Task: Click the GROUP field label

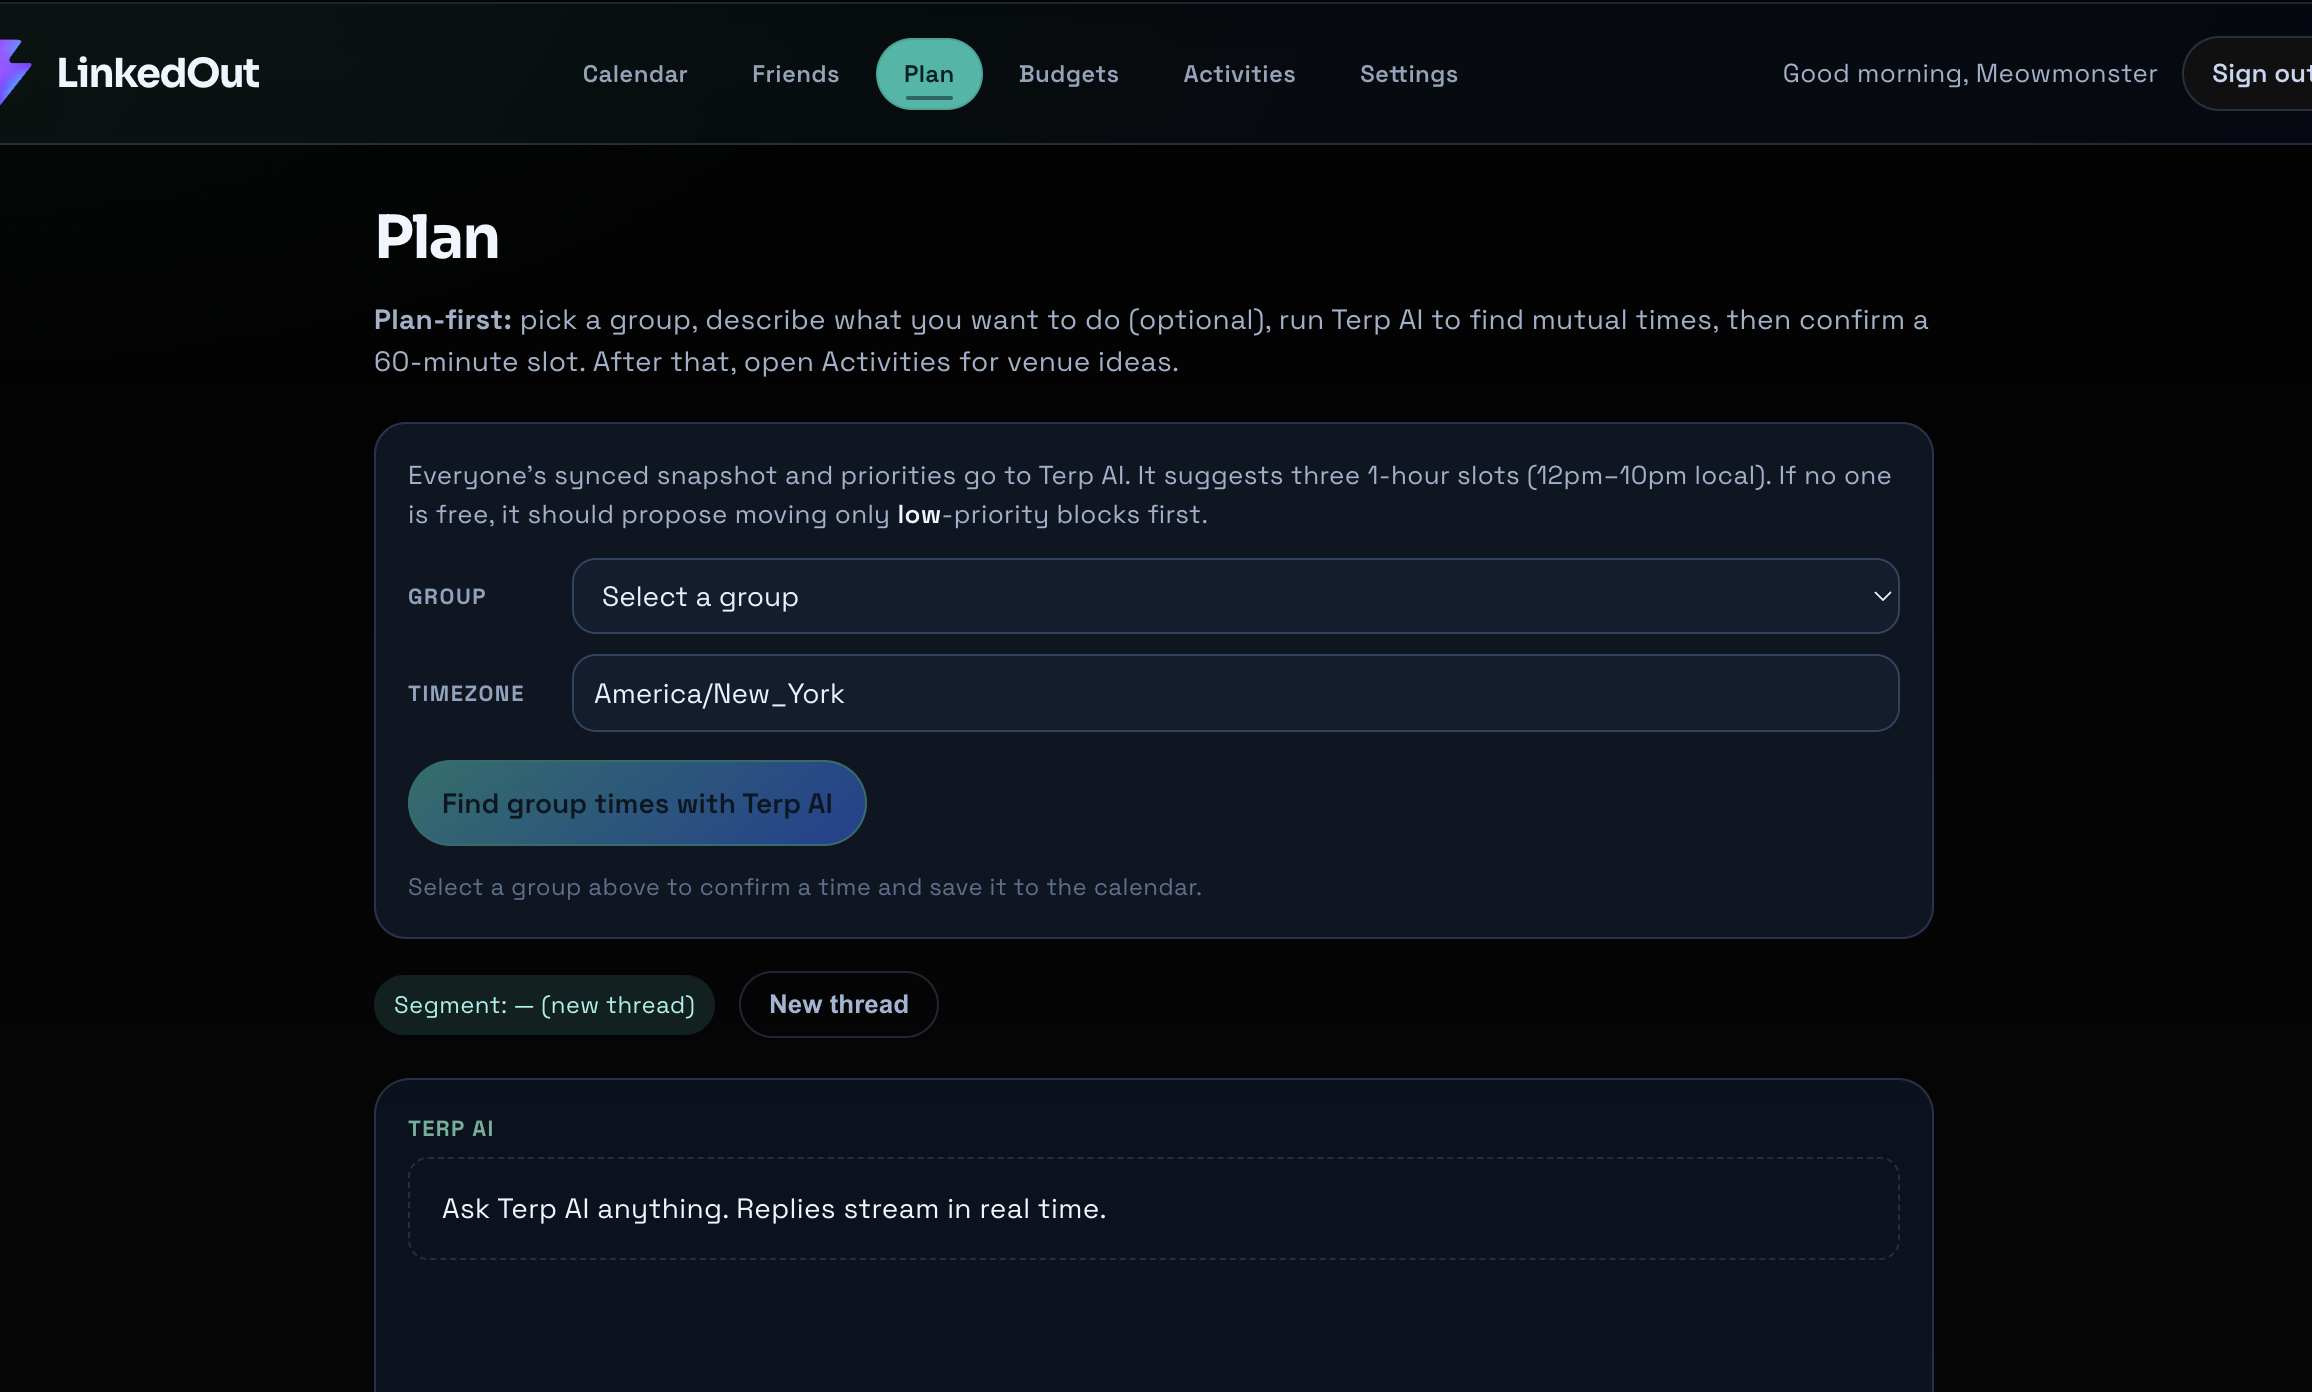Action: (x=447, y=597)
